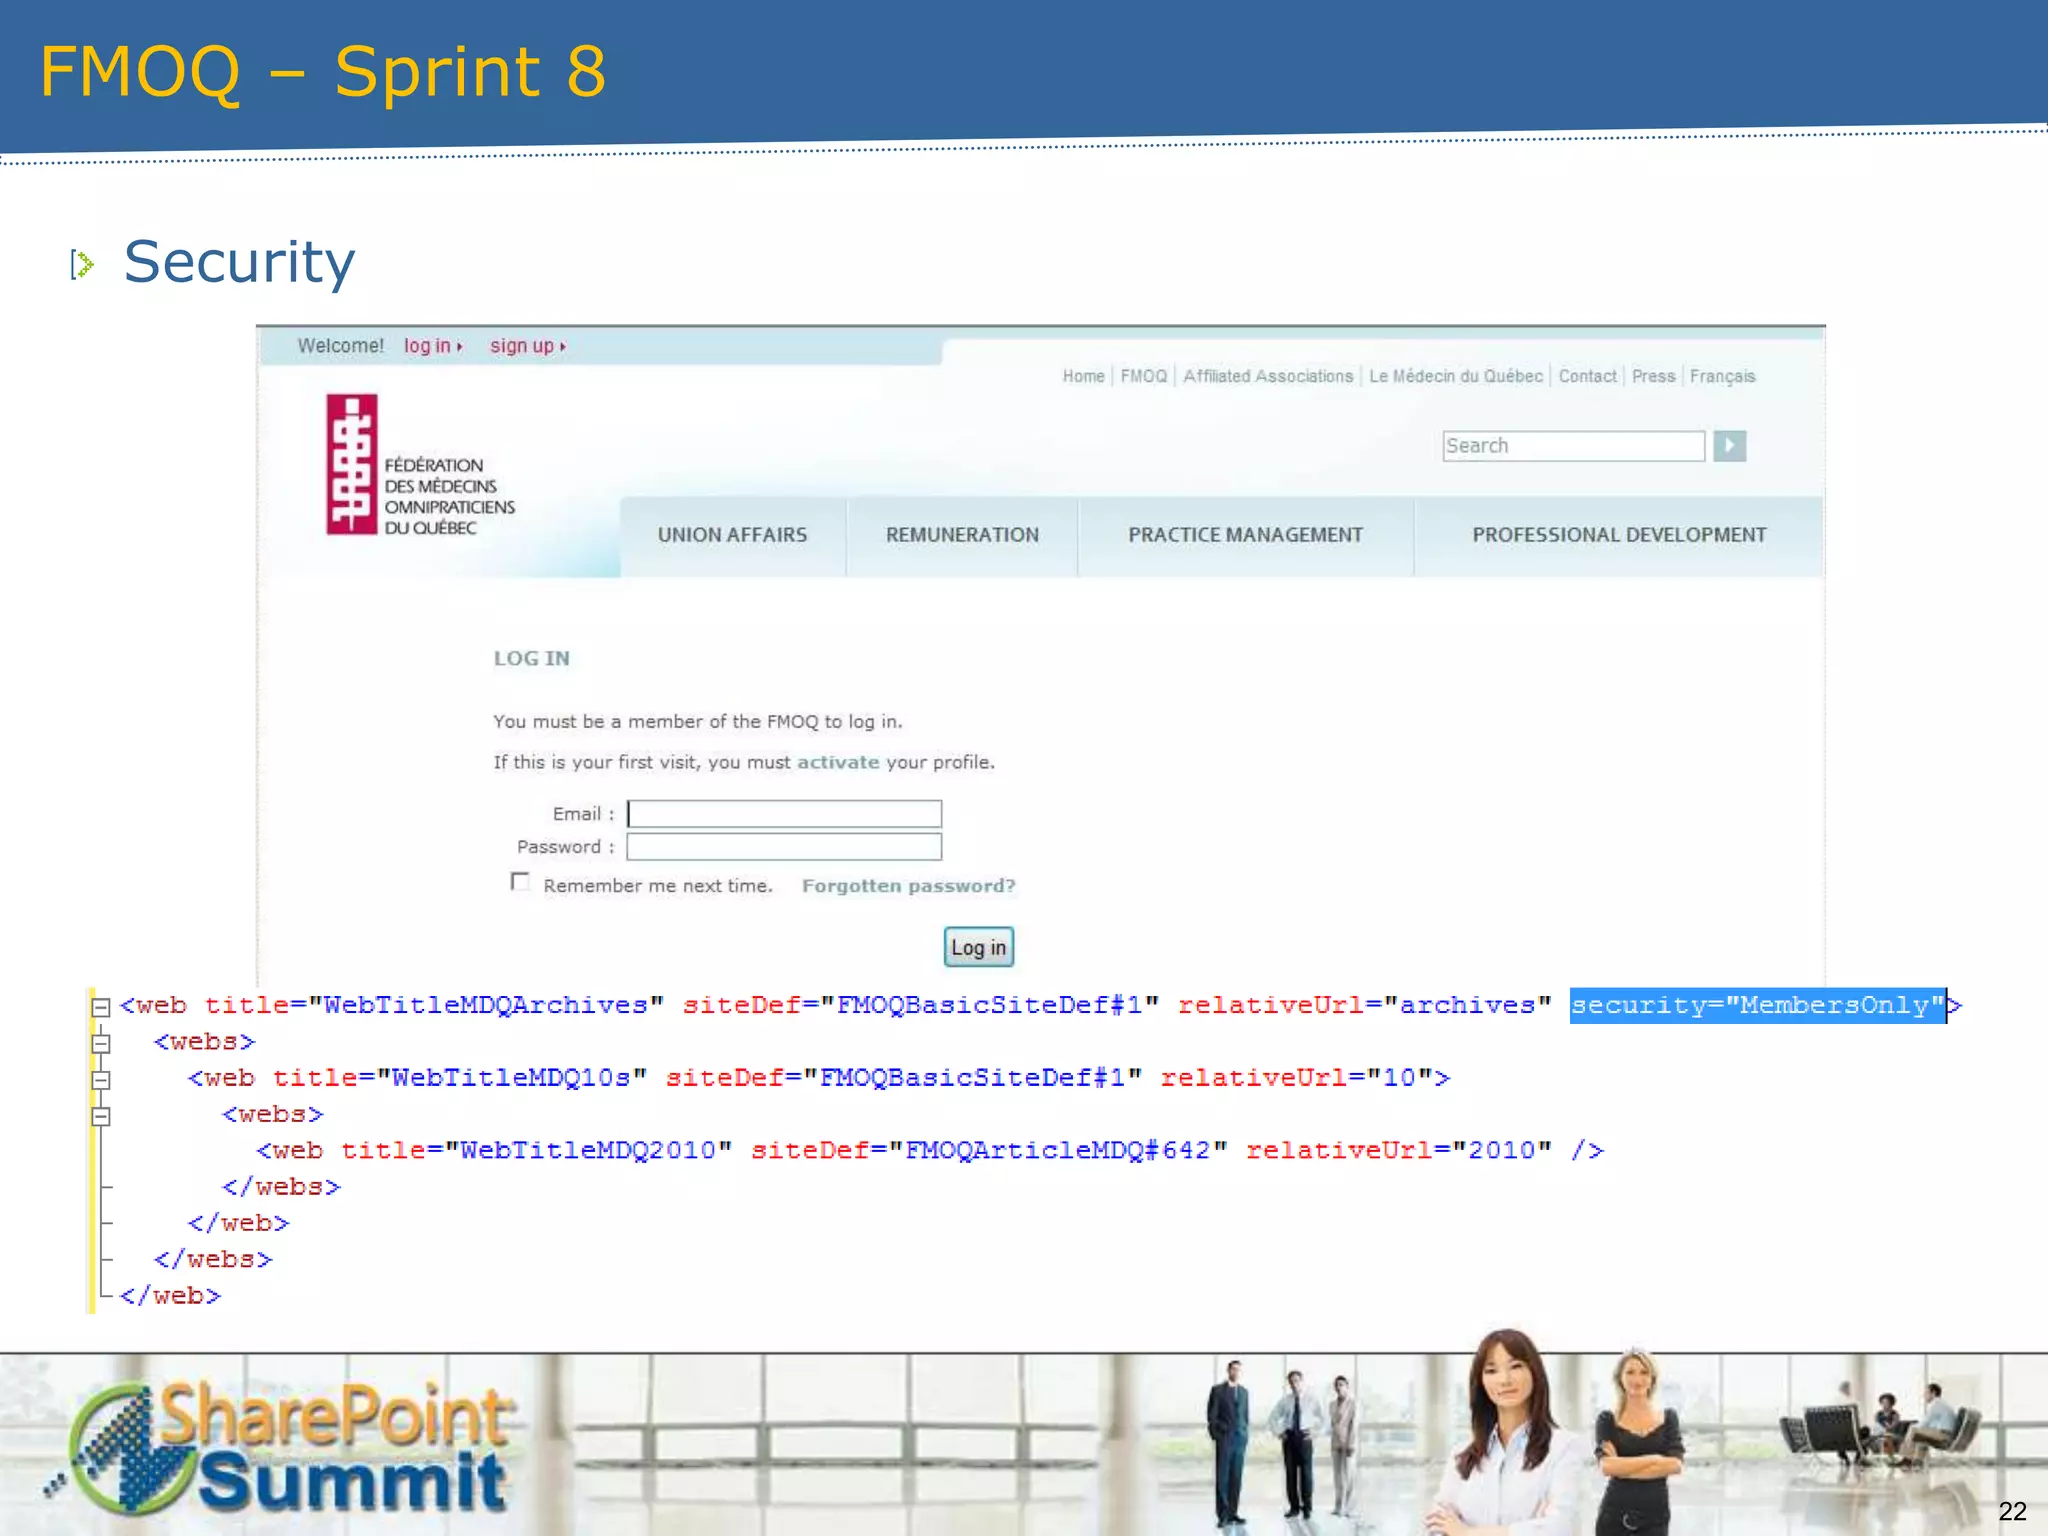
Task: Click the title="WebTitleMDQ10s" attribute text
Action: click(460, 1078)
